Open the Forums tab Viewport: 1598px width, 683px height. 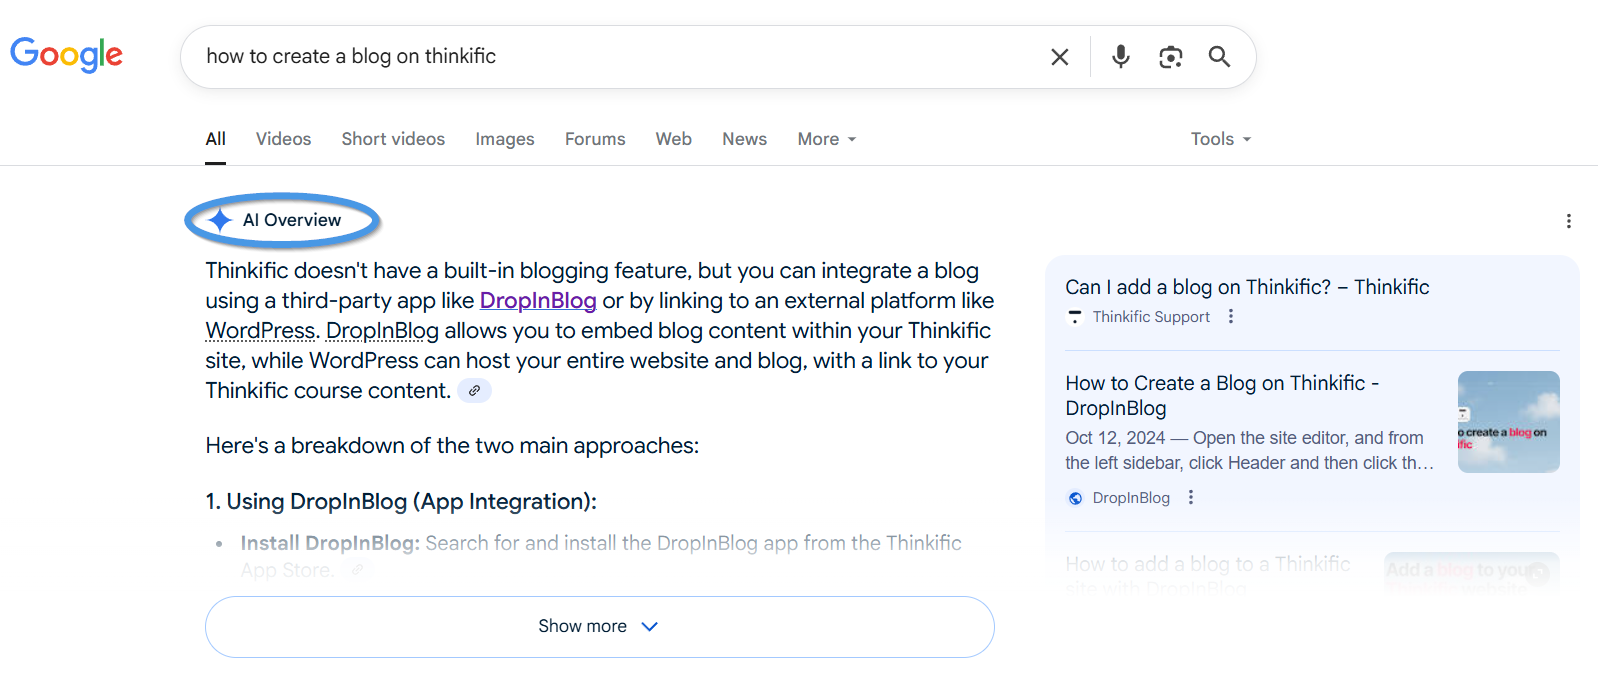click(x=595, y=139)
